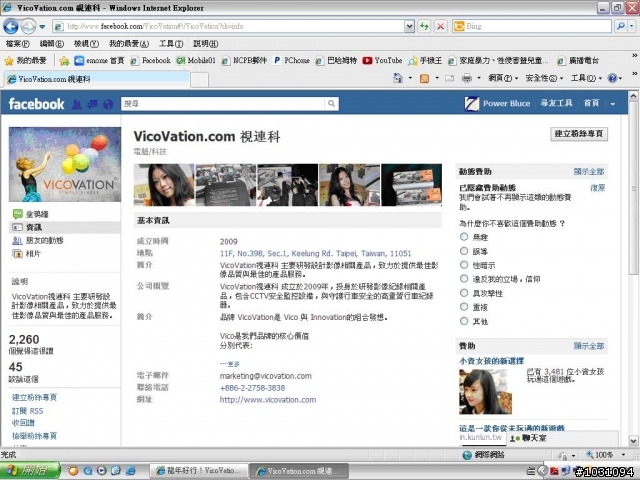Open the 網頁(P) command bar dropdown
Viewport: 640px width, 480px height.
pos(503,78)
